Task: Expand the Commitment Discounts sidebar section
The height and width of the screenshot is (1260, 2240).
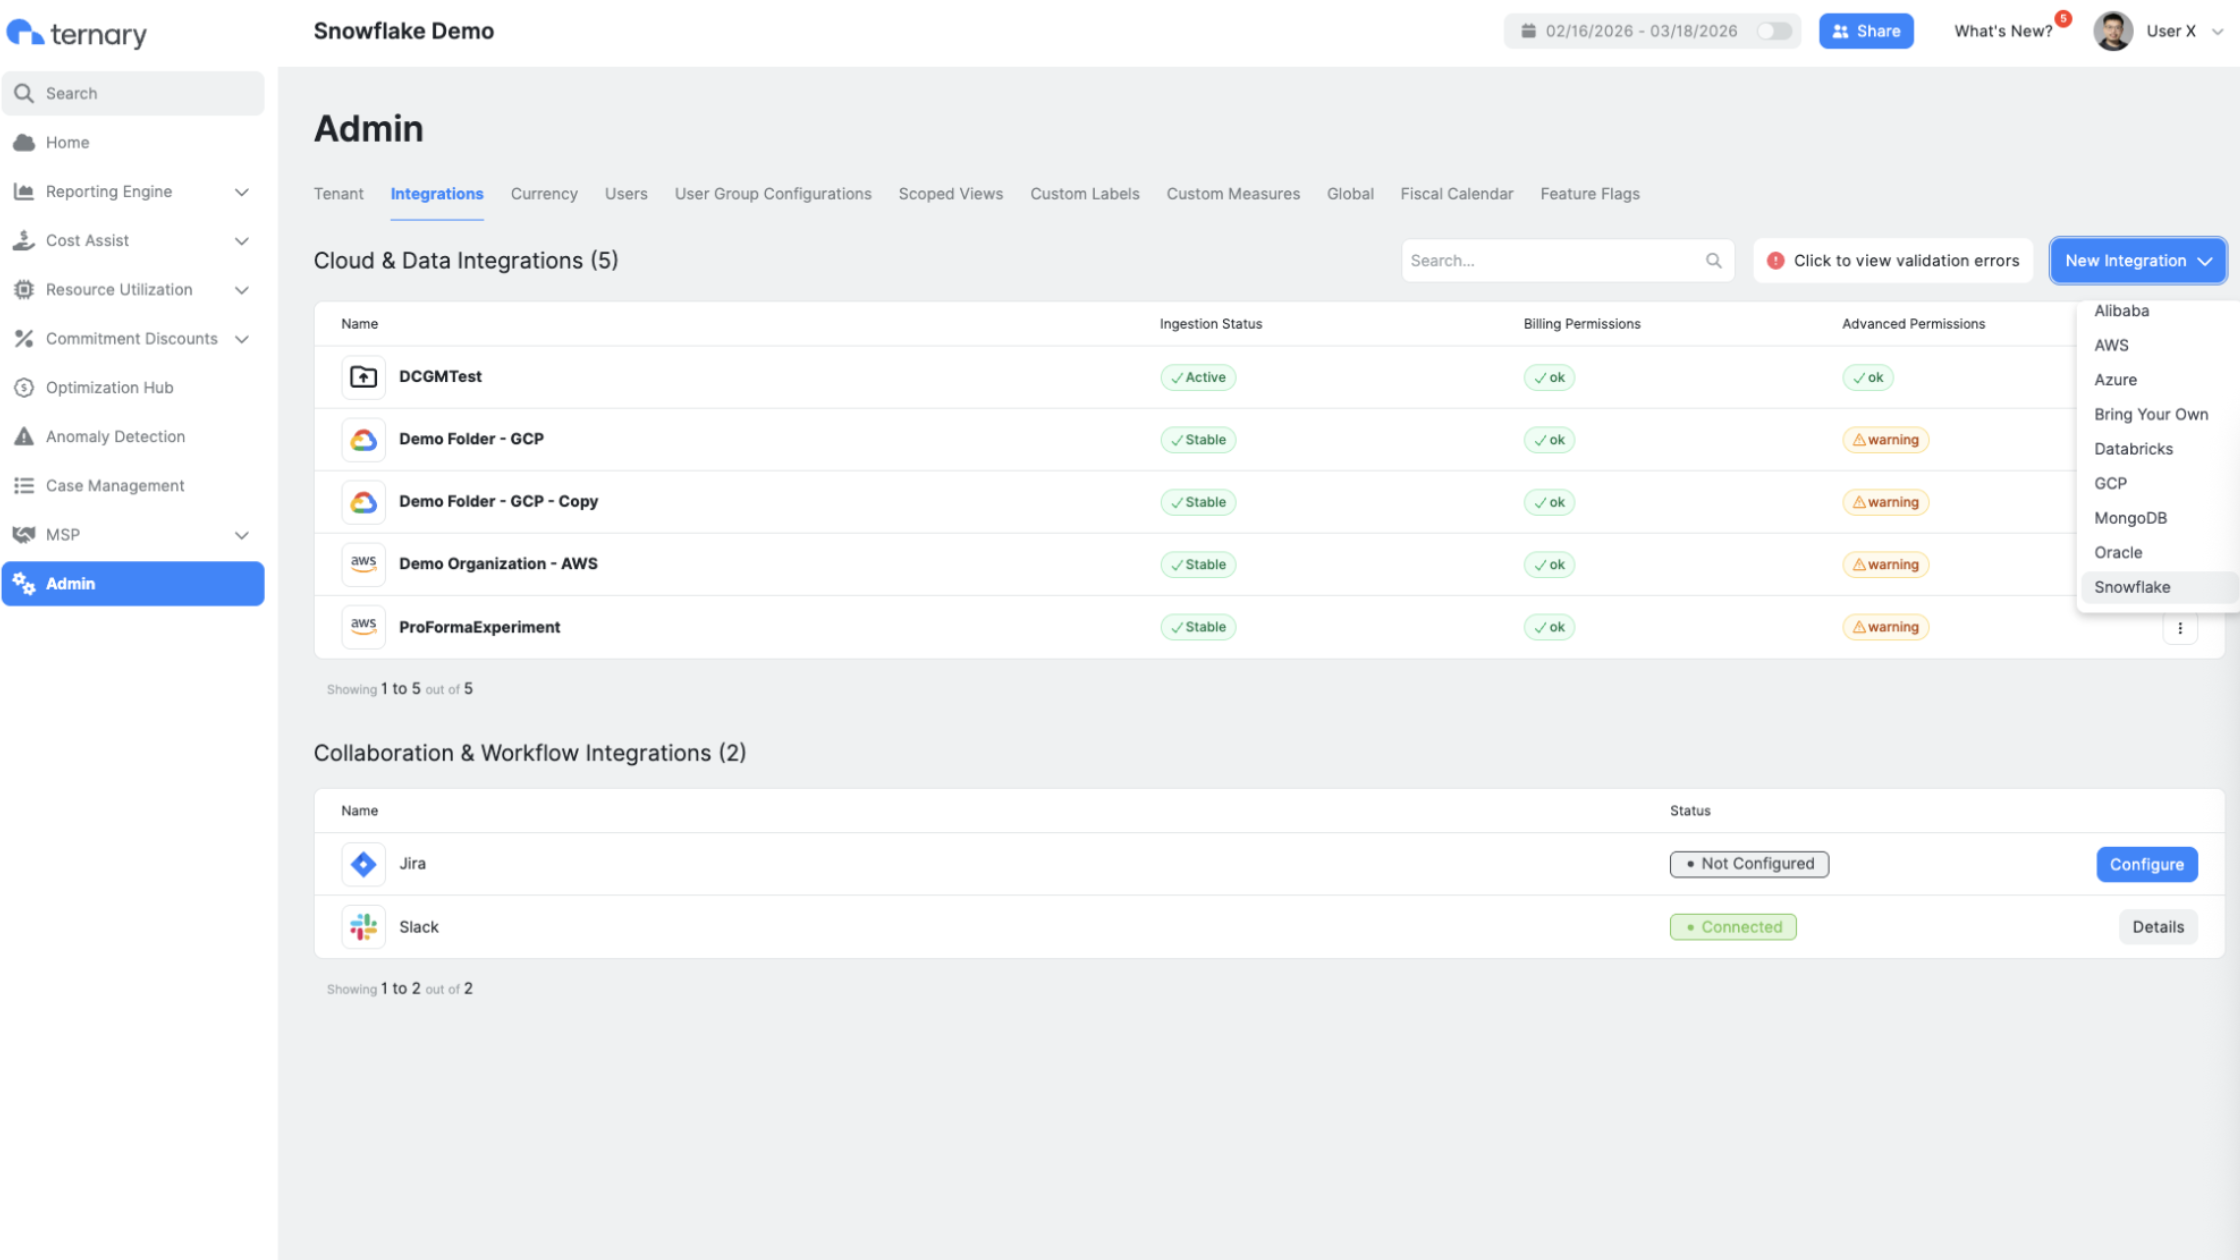Action: [x=241, y=339]
